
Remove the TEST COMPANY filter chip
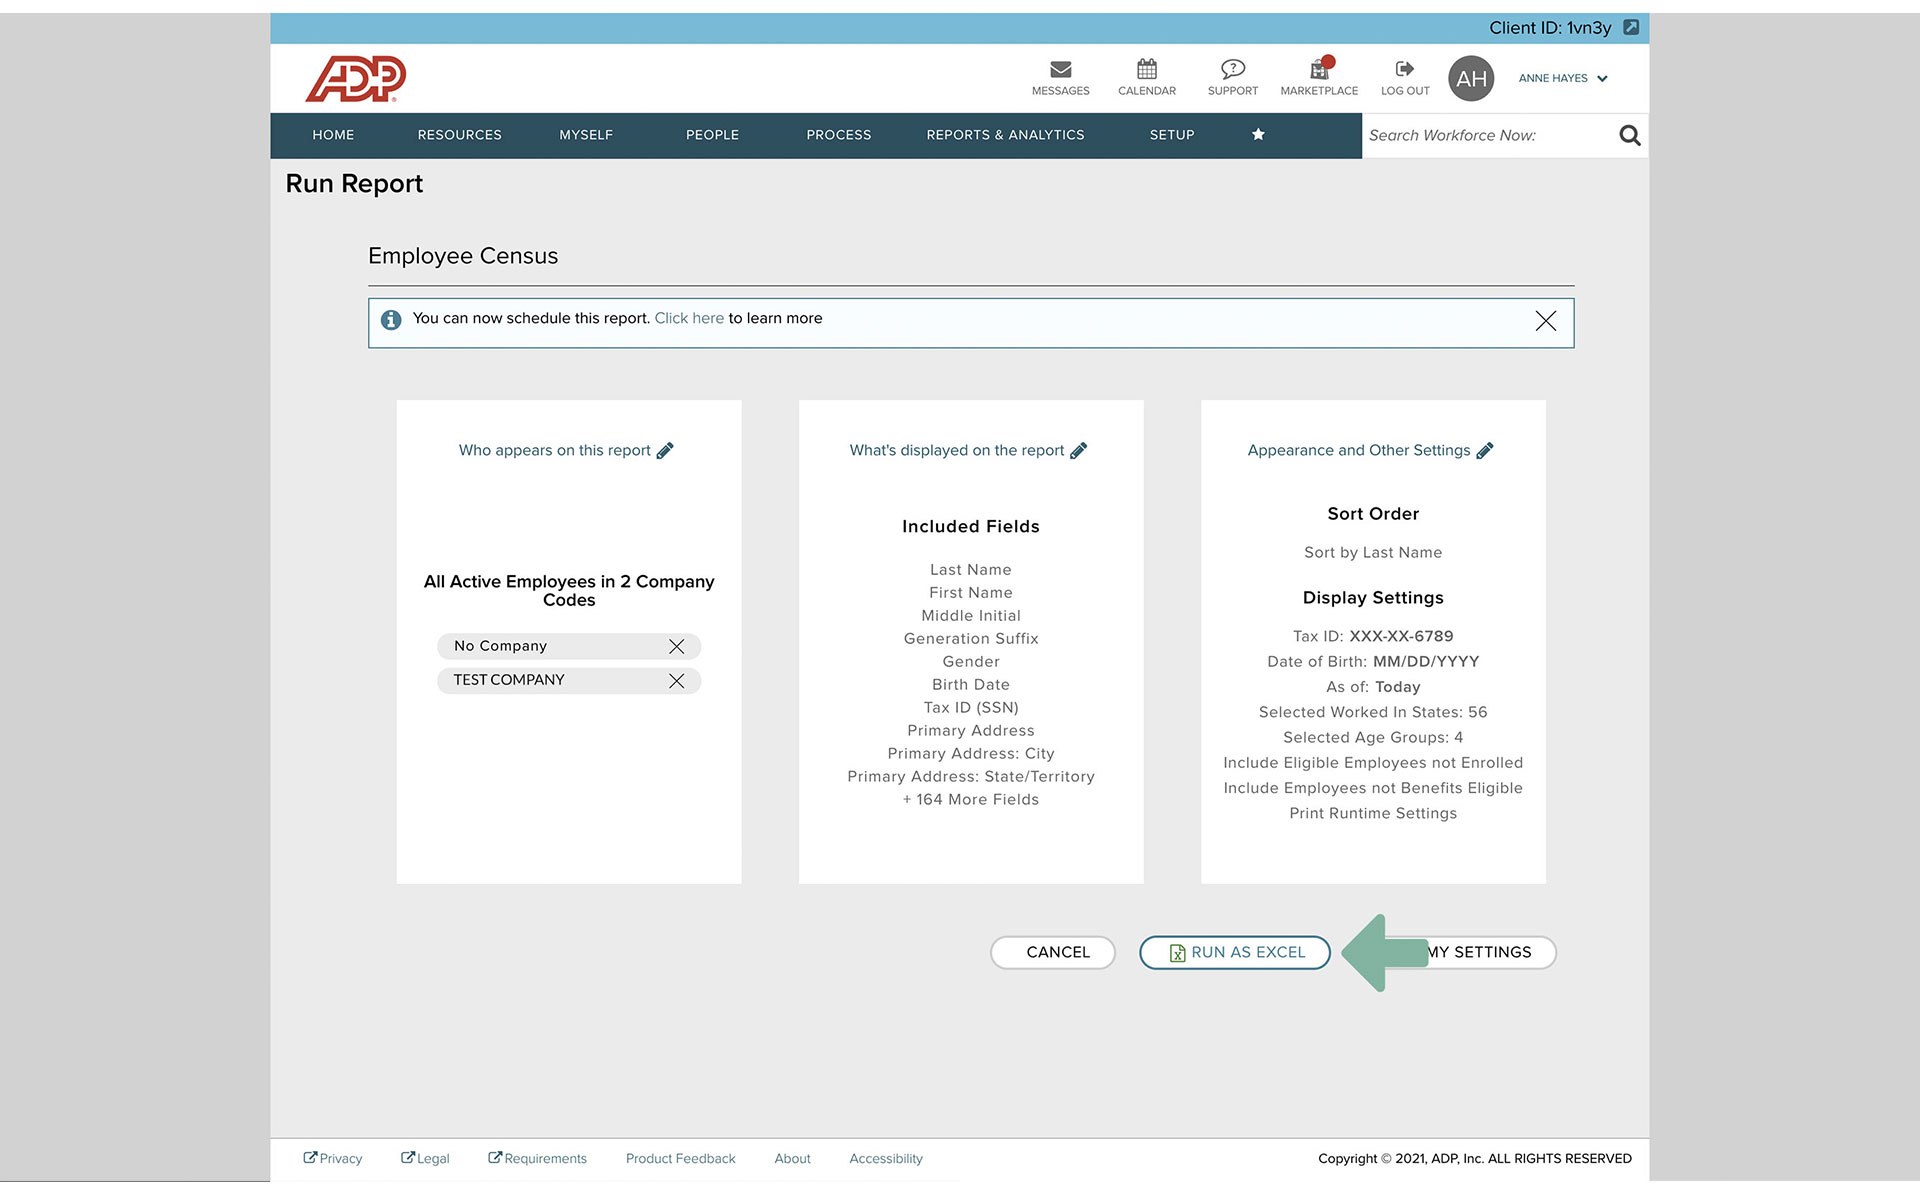click(677, 680)
